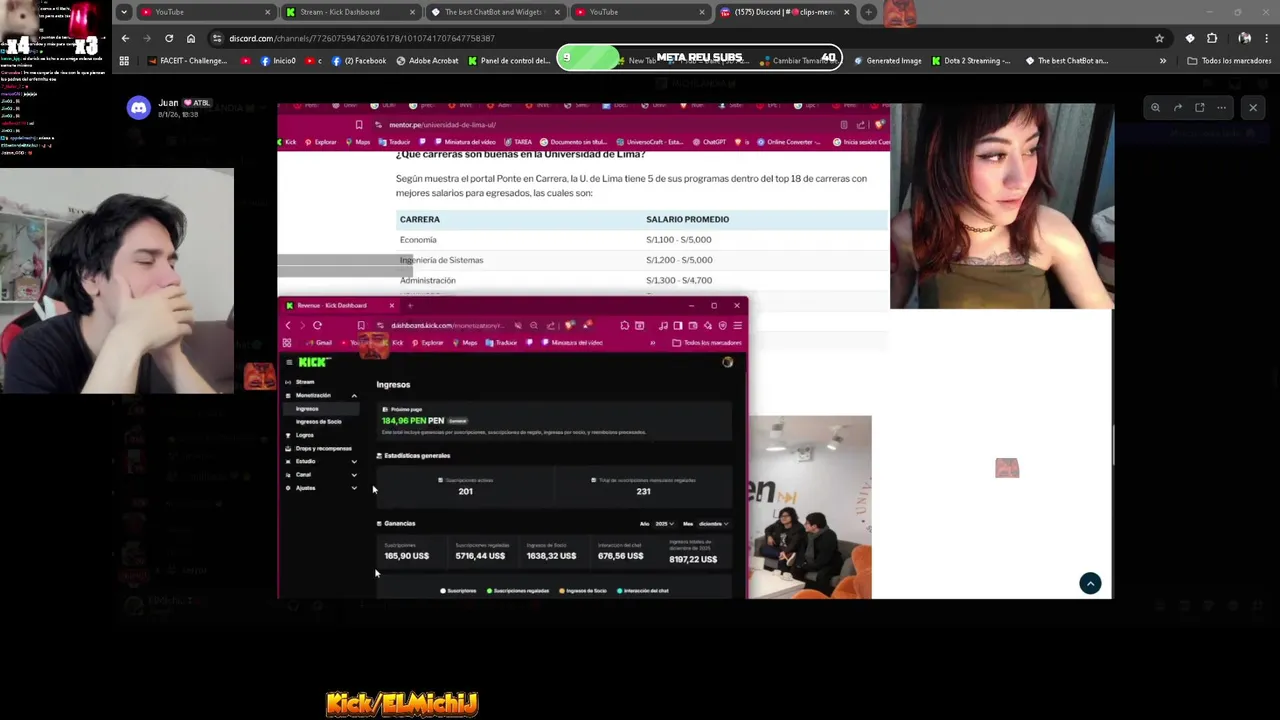Show more bookmarks with the double chevron
Screen dimensions: 1280x720
(x=1162, y=61)
